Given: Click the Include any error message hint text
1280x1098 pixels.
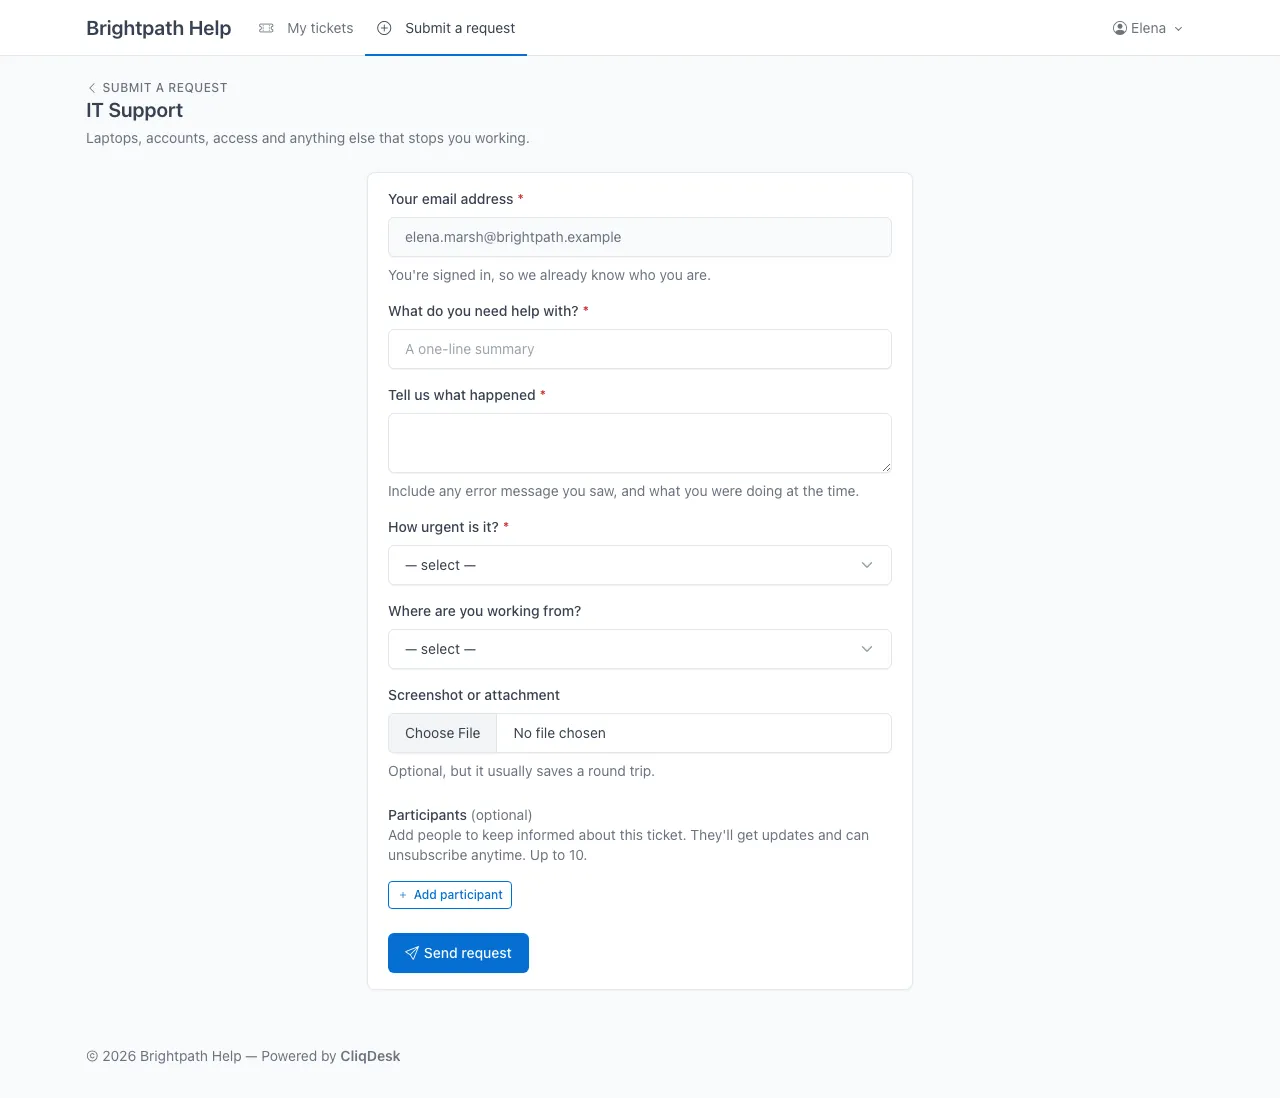Looking at the screenshot, I should click(x=624, y=491).
